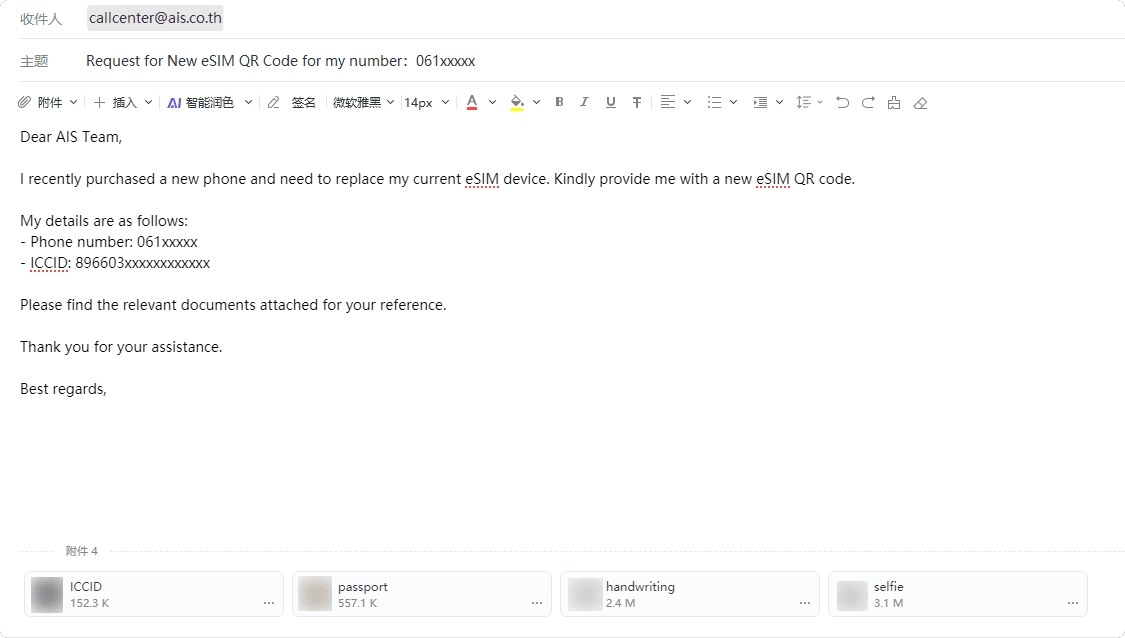Click the yellow highlight color swatch
Image resolution: width=1125 pixels, height=638 pixels.
pos(517,102)
